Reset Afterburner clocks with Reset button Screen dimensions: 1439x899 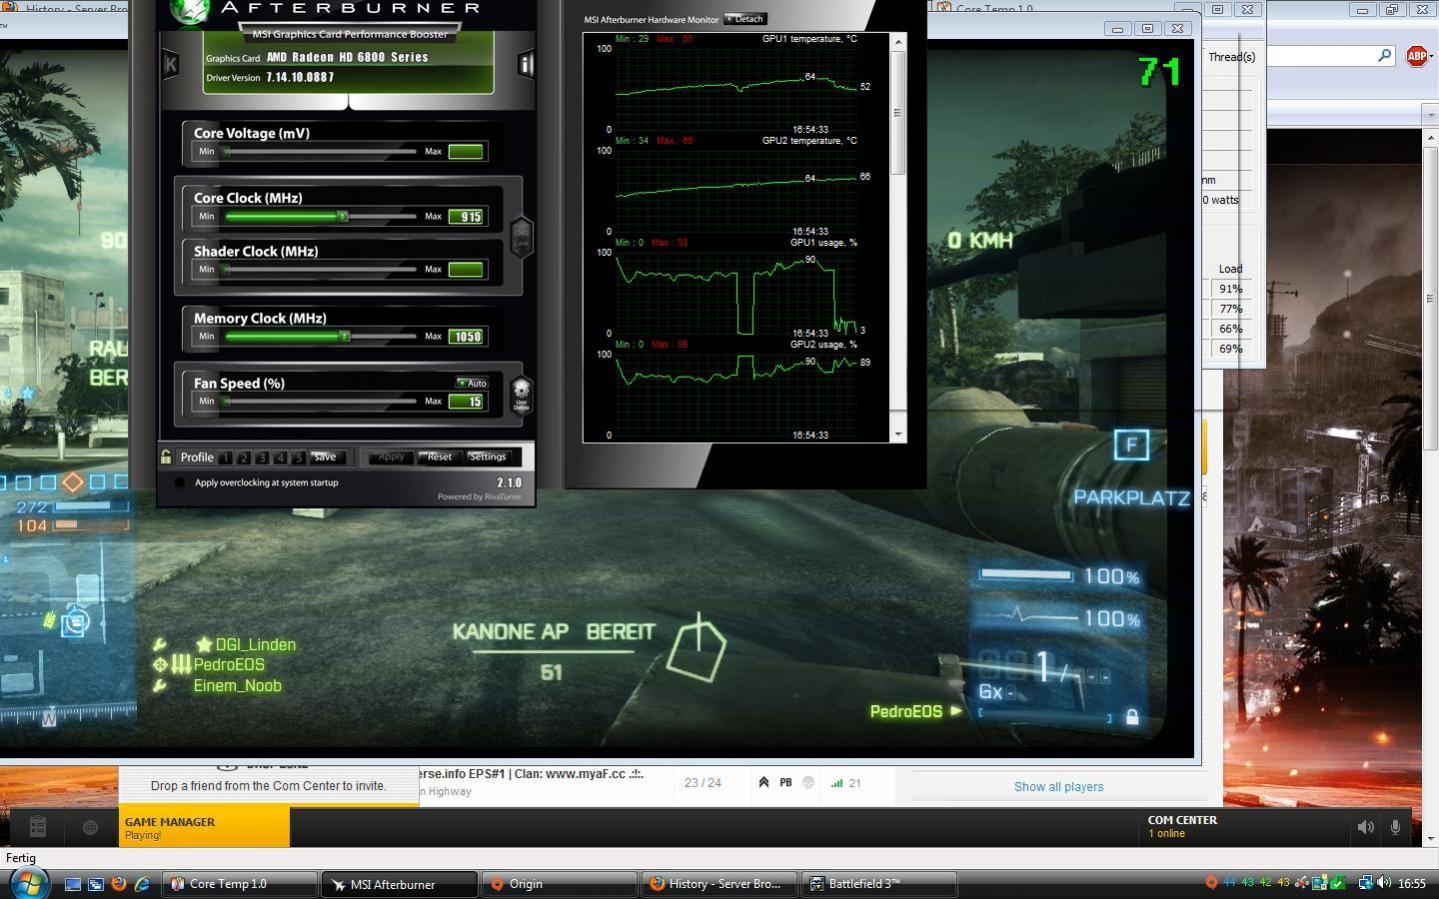tap(439, 457)
